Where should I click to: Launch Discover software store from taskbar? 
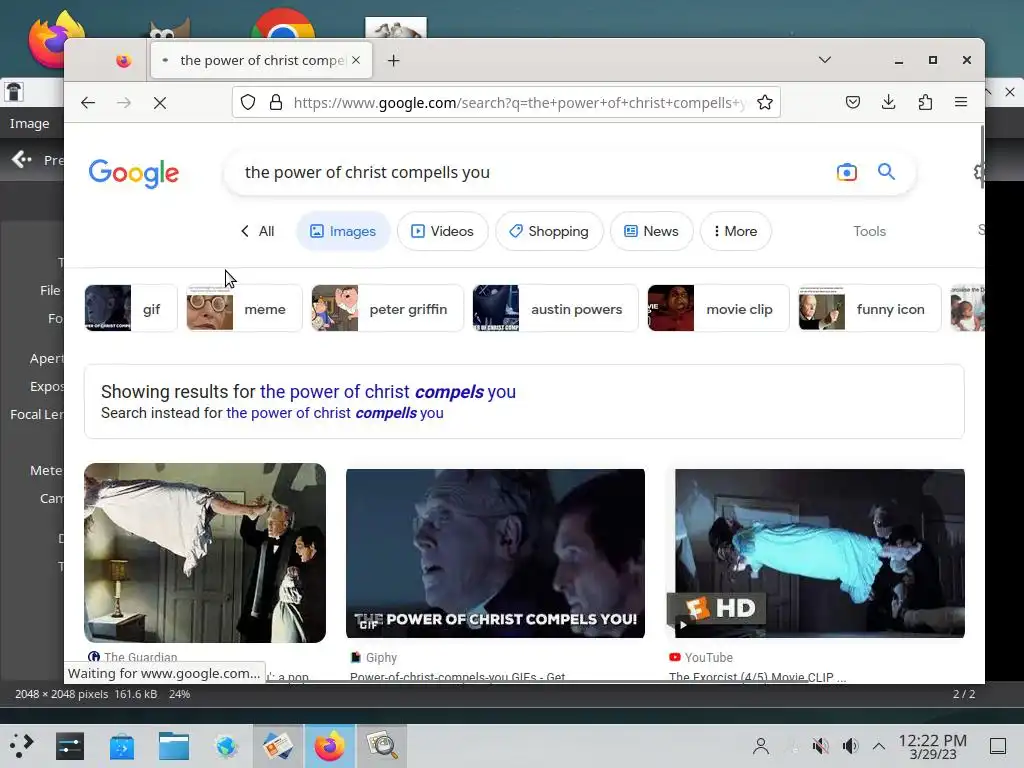121,746
